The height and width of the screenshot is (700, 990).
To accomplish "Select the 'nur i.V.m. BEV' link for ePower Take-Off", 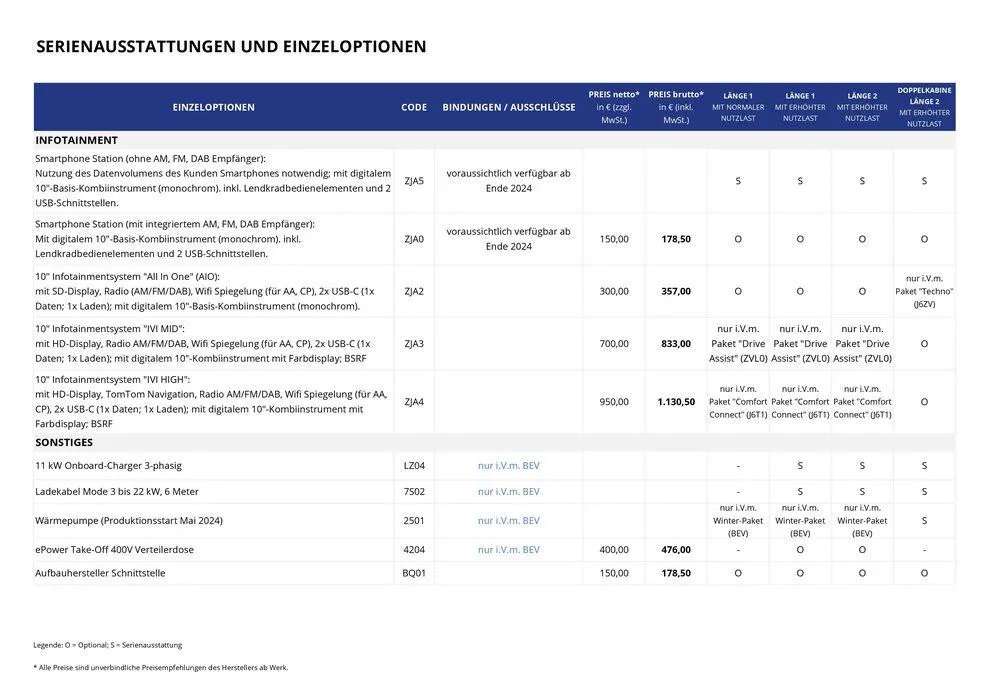I will tap(507, 548).
